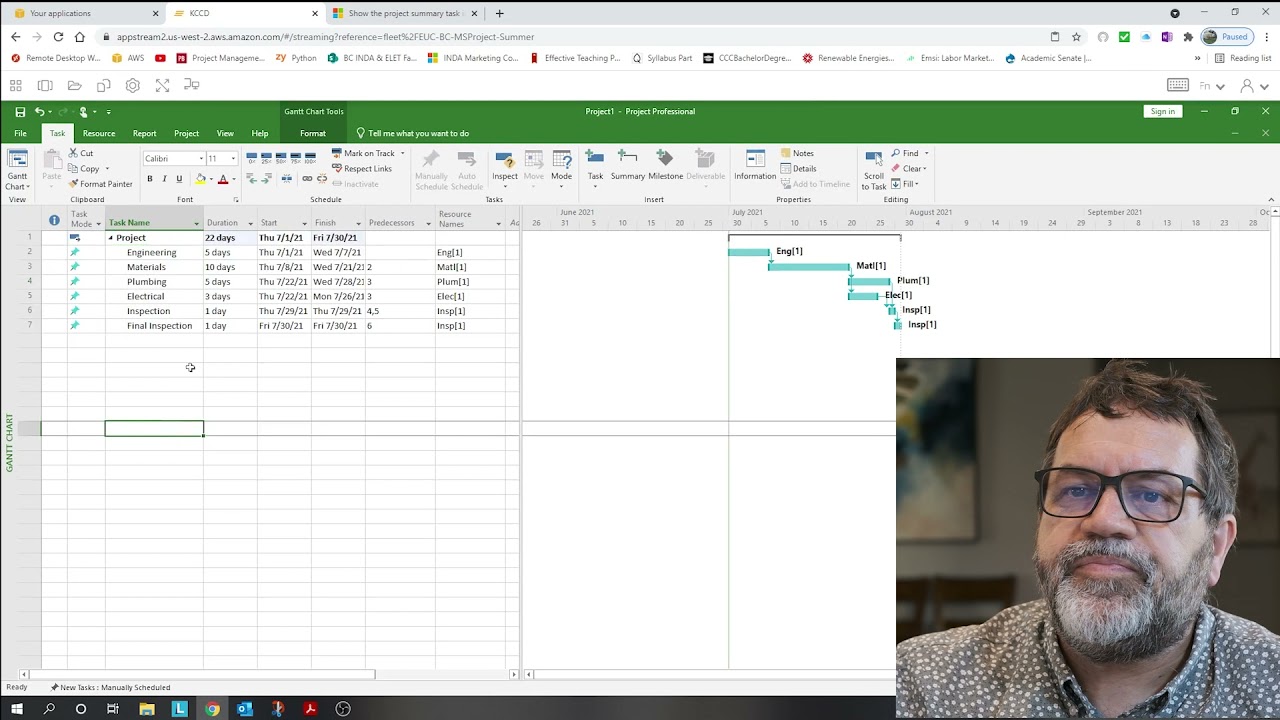Image resolution: width=1280 pixels, height=720 pixels.
Task: Insert a Summary task
Action: coord(628,166)
